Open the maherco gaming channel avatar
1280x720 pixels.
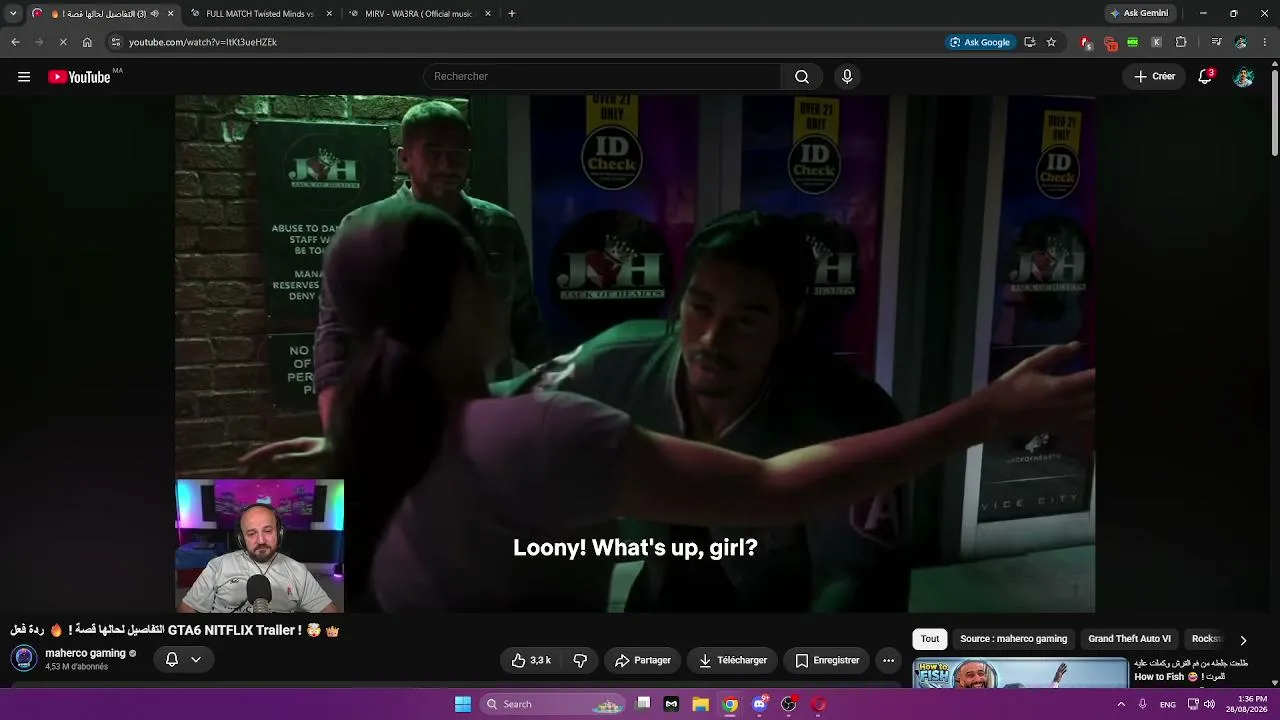coord(24,659)
